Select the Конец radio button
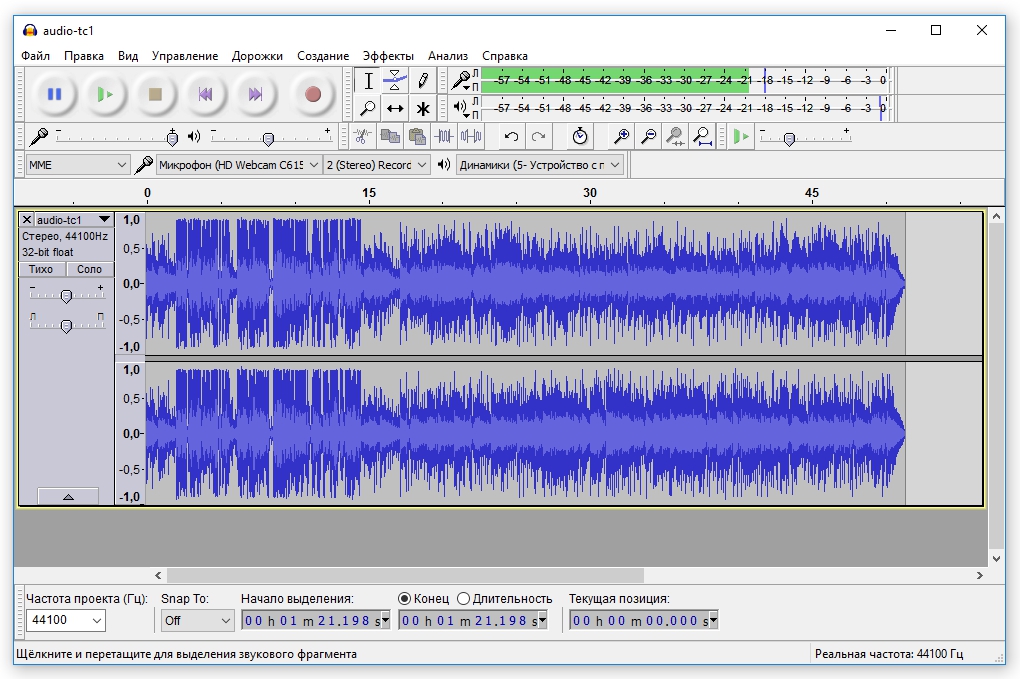The image size is (1020, 679). click(405, 598)
